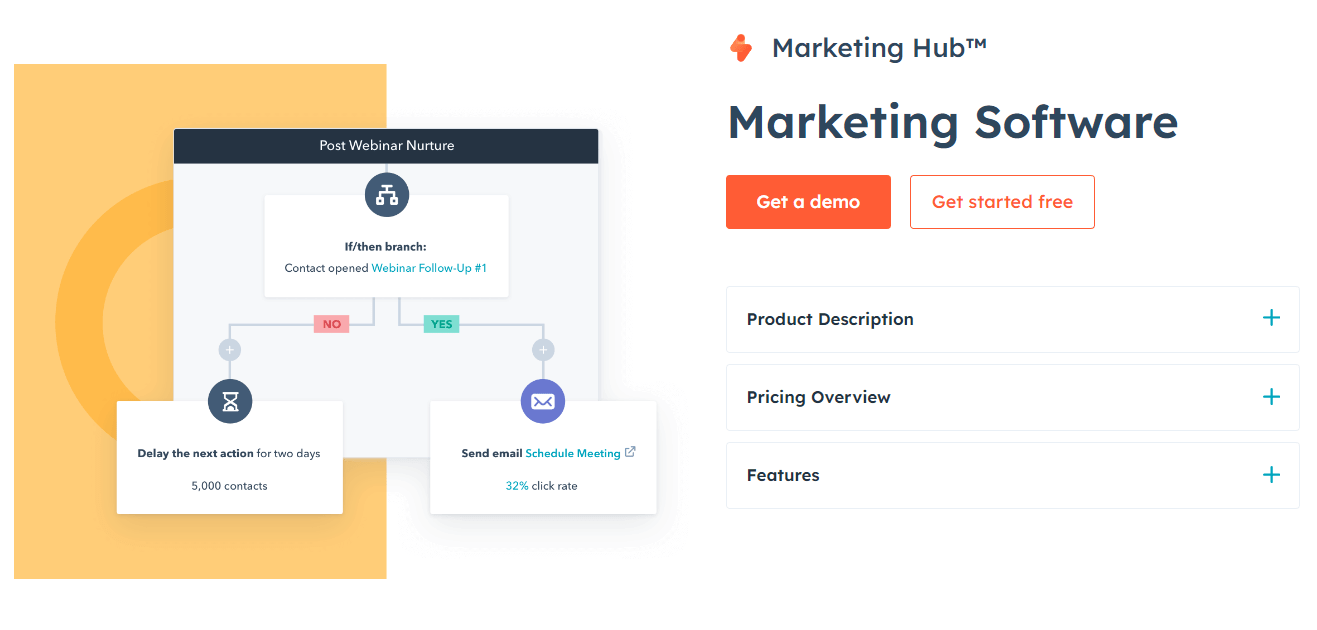Click the Send email label
The height and width of the screenshot is (630, 1317).
[x=491, y=453]
